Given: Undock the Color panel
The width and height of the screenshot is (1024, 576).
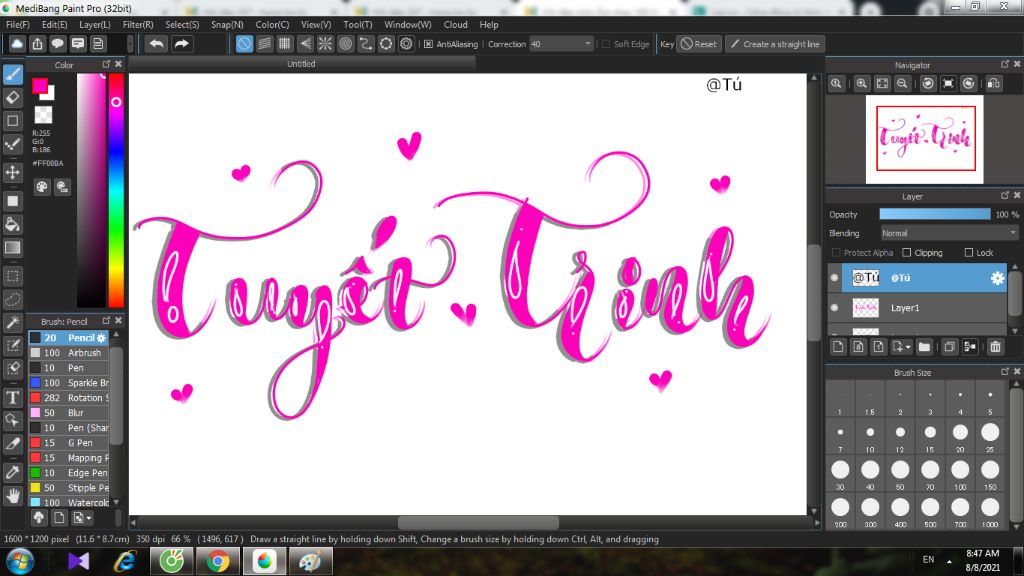Looking at the screenshot, I should pos(106,64).
